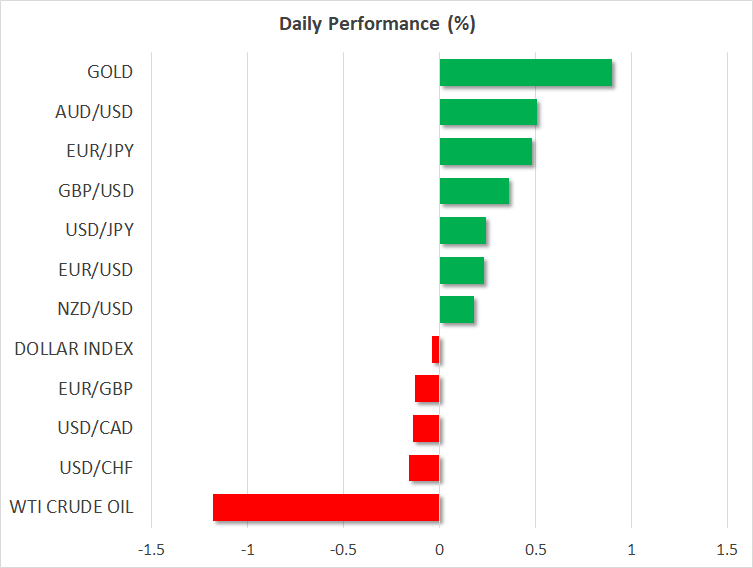The width and height of the screenshot is (753, 568).
Task: Click the WTI CRUDE OIL category label
Action: (70, 507)
